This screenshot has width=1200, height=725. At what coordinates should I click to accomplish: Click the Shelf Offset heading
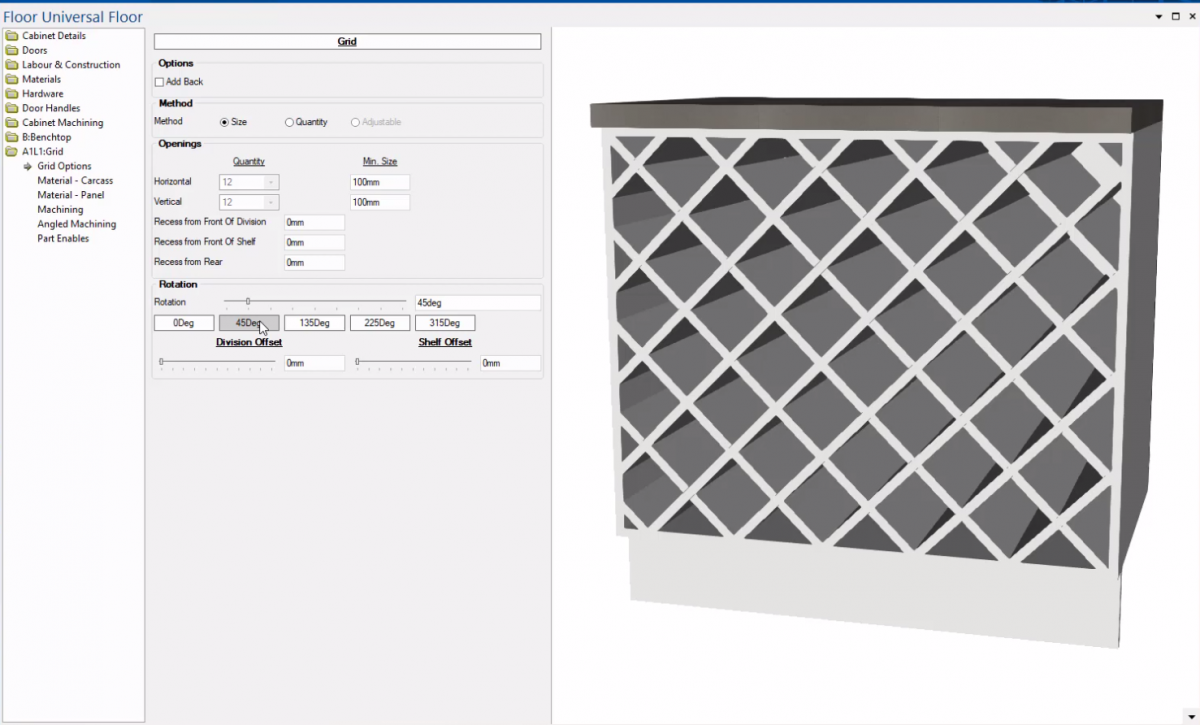[445, 342]
